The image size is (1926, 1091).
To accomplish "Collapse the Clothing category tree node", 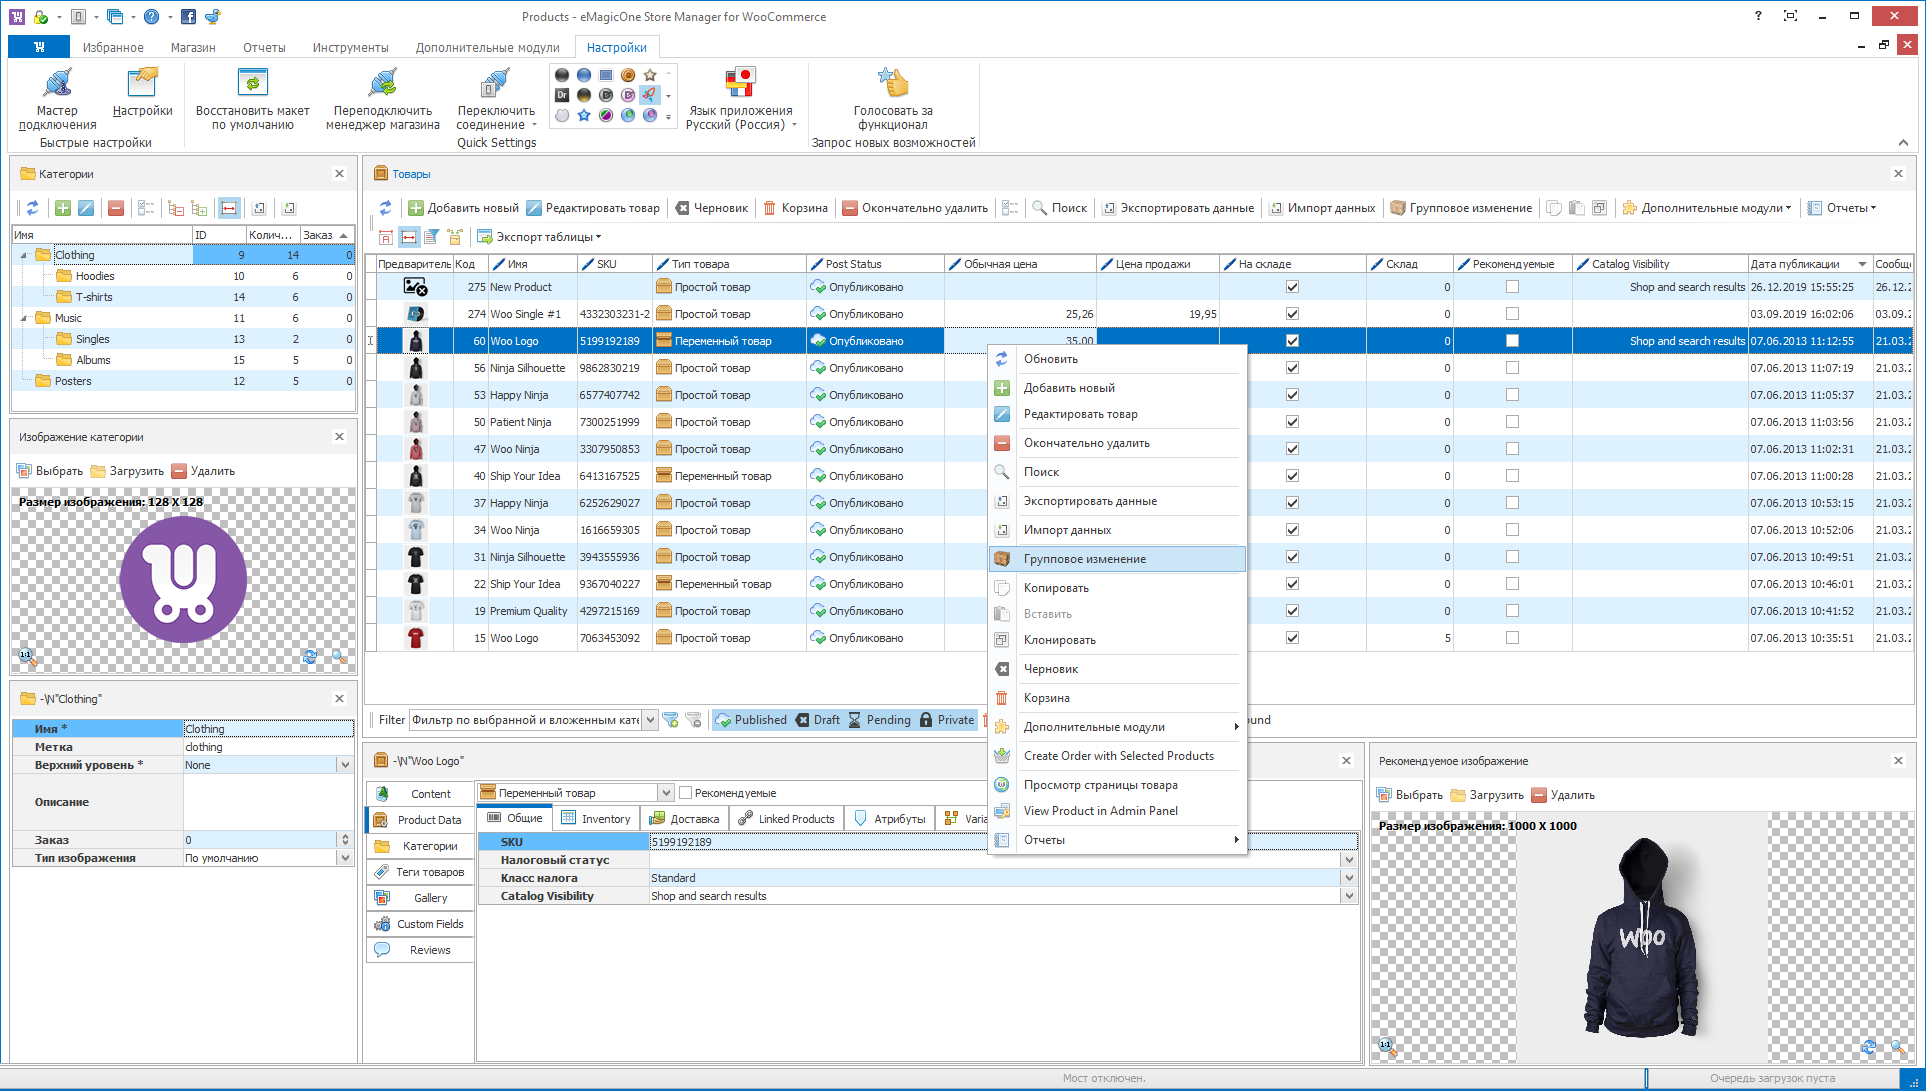I will click(x=24, y=255).
